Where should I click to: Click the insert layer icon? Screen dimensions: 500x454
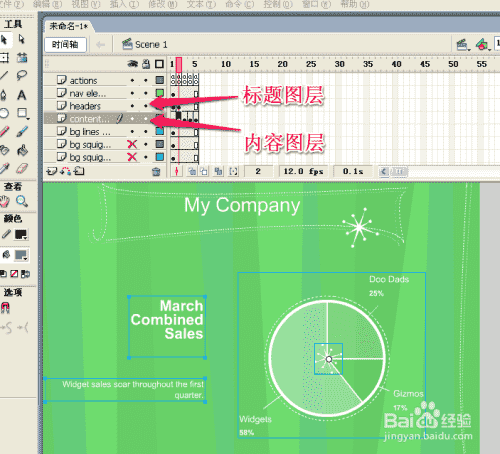[x=52, y=171]
